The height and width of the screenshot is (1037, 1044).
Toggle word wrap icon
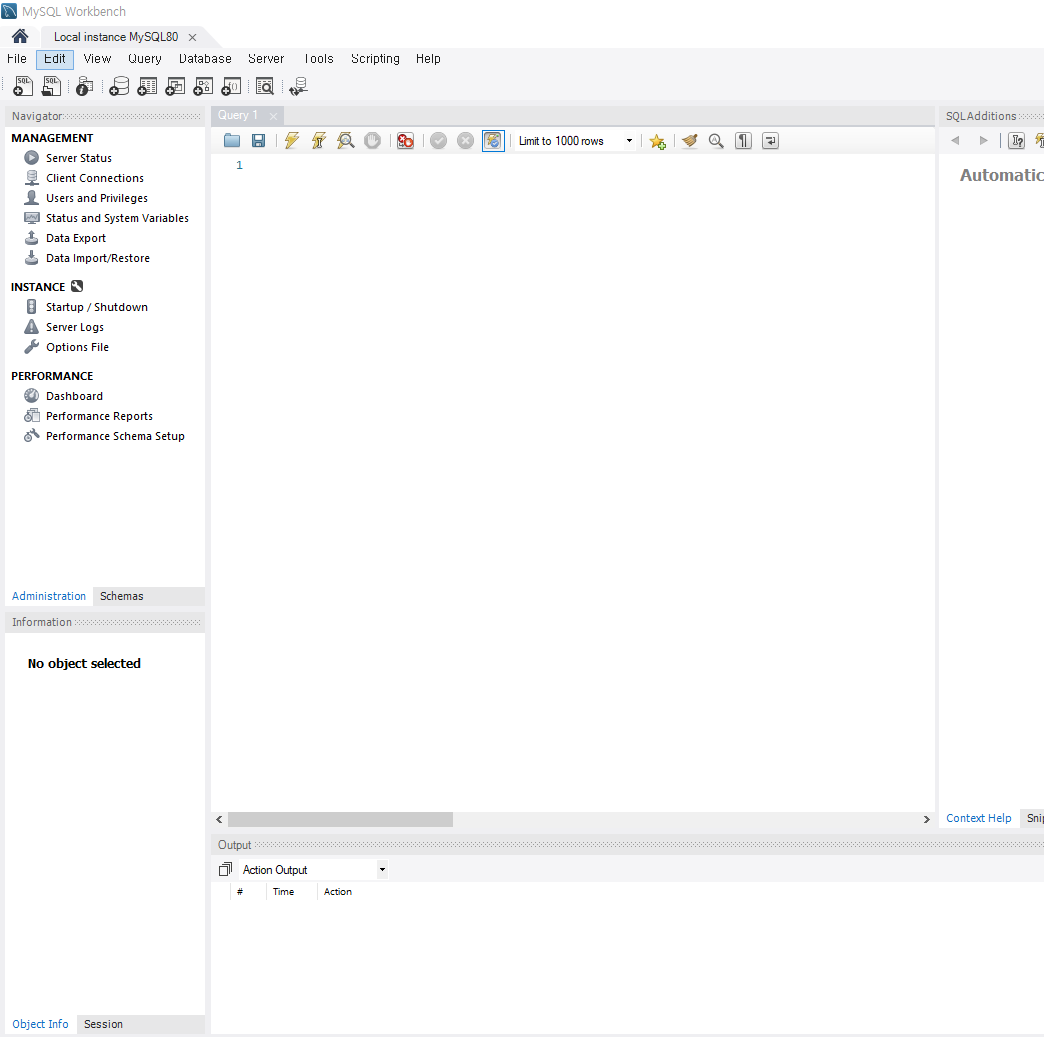pos(770,141)
